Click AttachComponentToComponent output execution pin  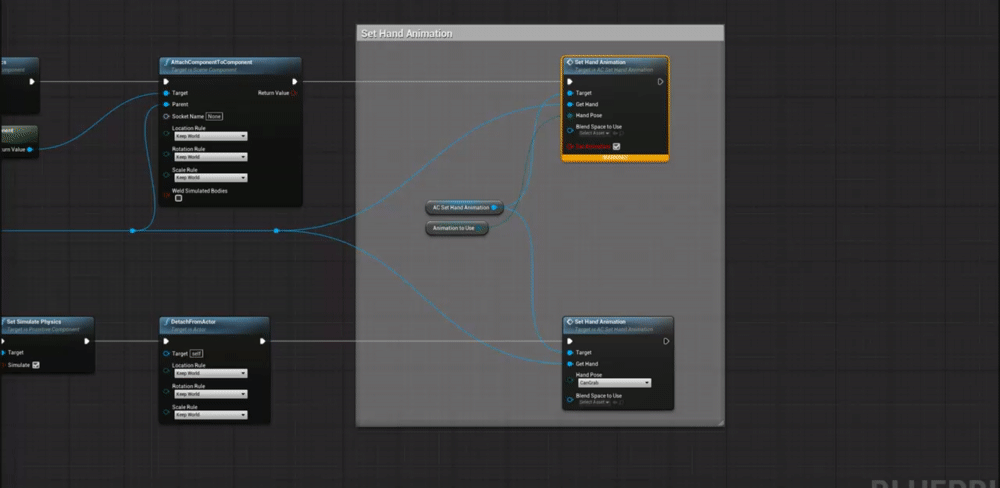pos(295,82)
